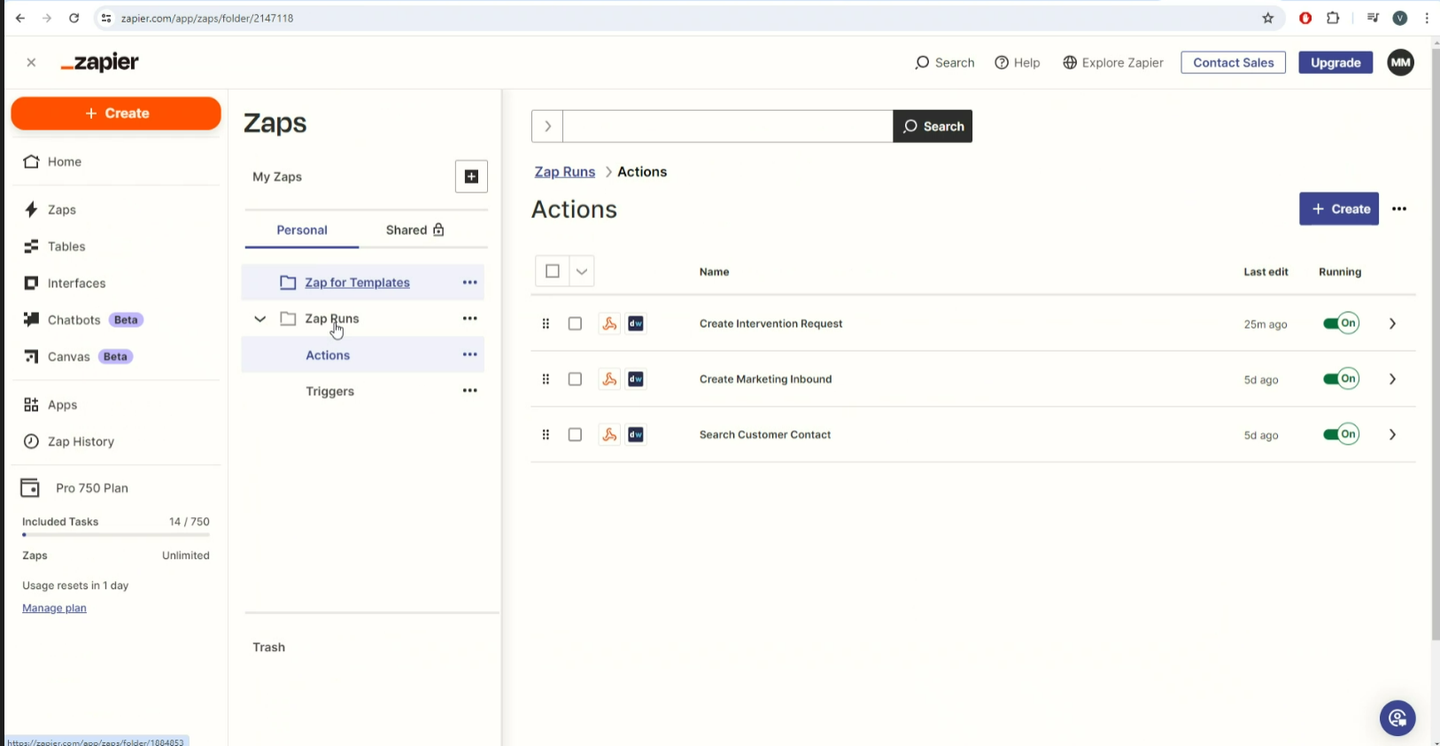Click the Included Tasks usage bar
The height and width of the screenshot is (746, 1440).
116,535
